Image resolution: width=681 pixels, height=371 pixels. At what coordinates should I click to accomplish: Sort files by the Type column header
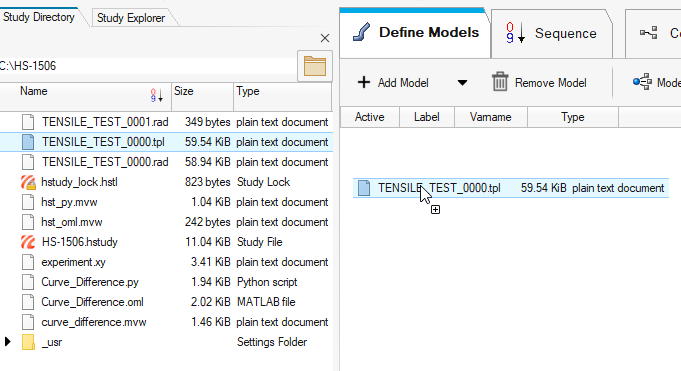(282, 92)
